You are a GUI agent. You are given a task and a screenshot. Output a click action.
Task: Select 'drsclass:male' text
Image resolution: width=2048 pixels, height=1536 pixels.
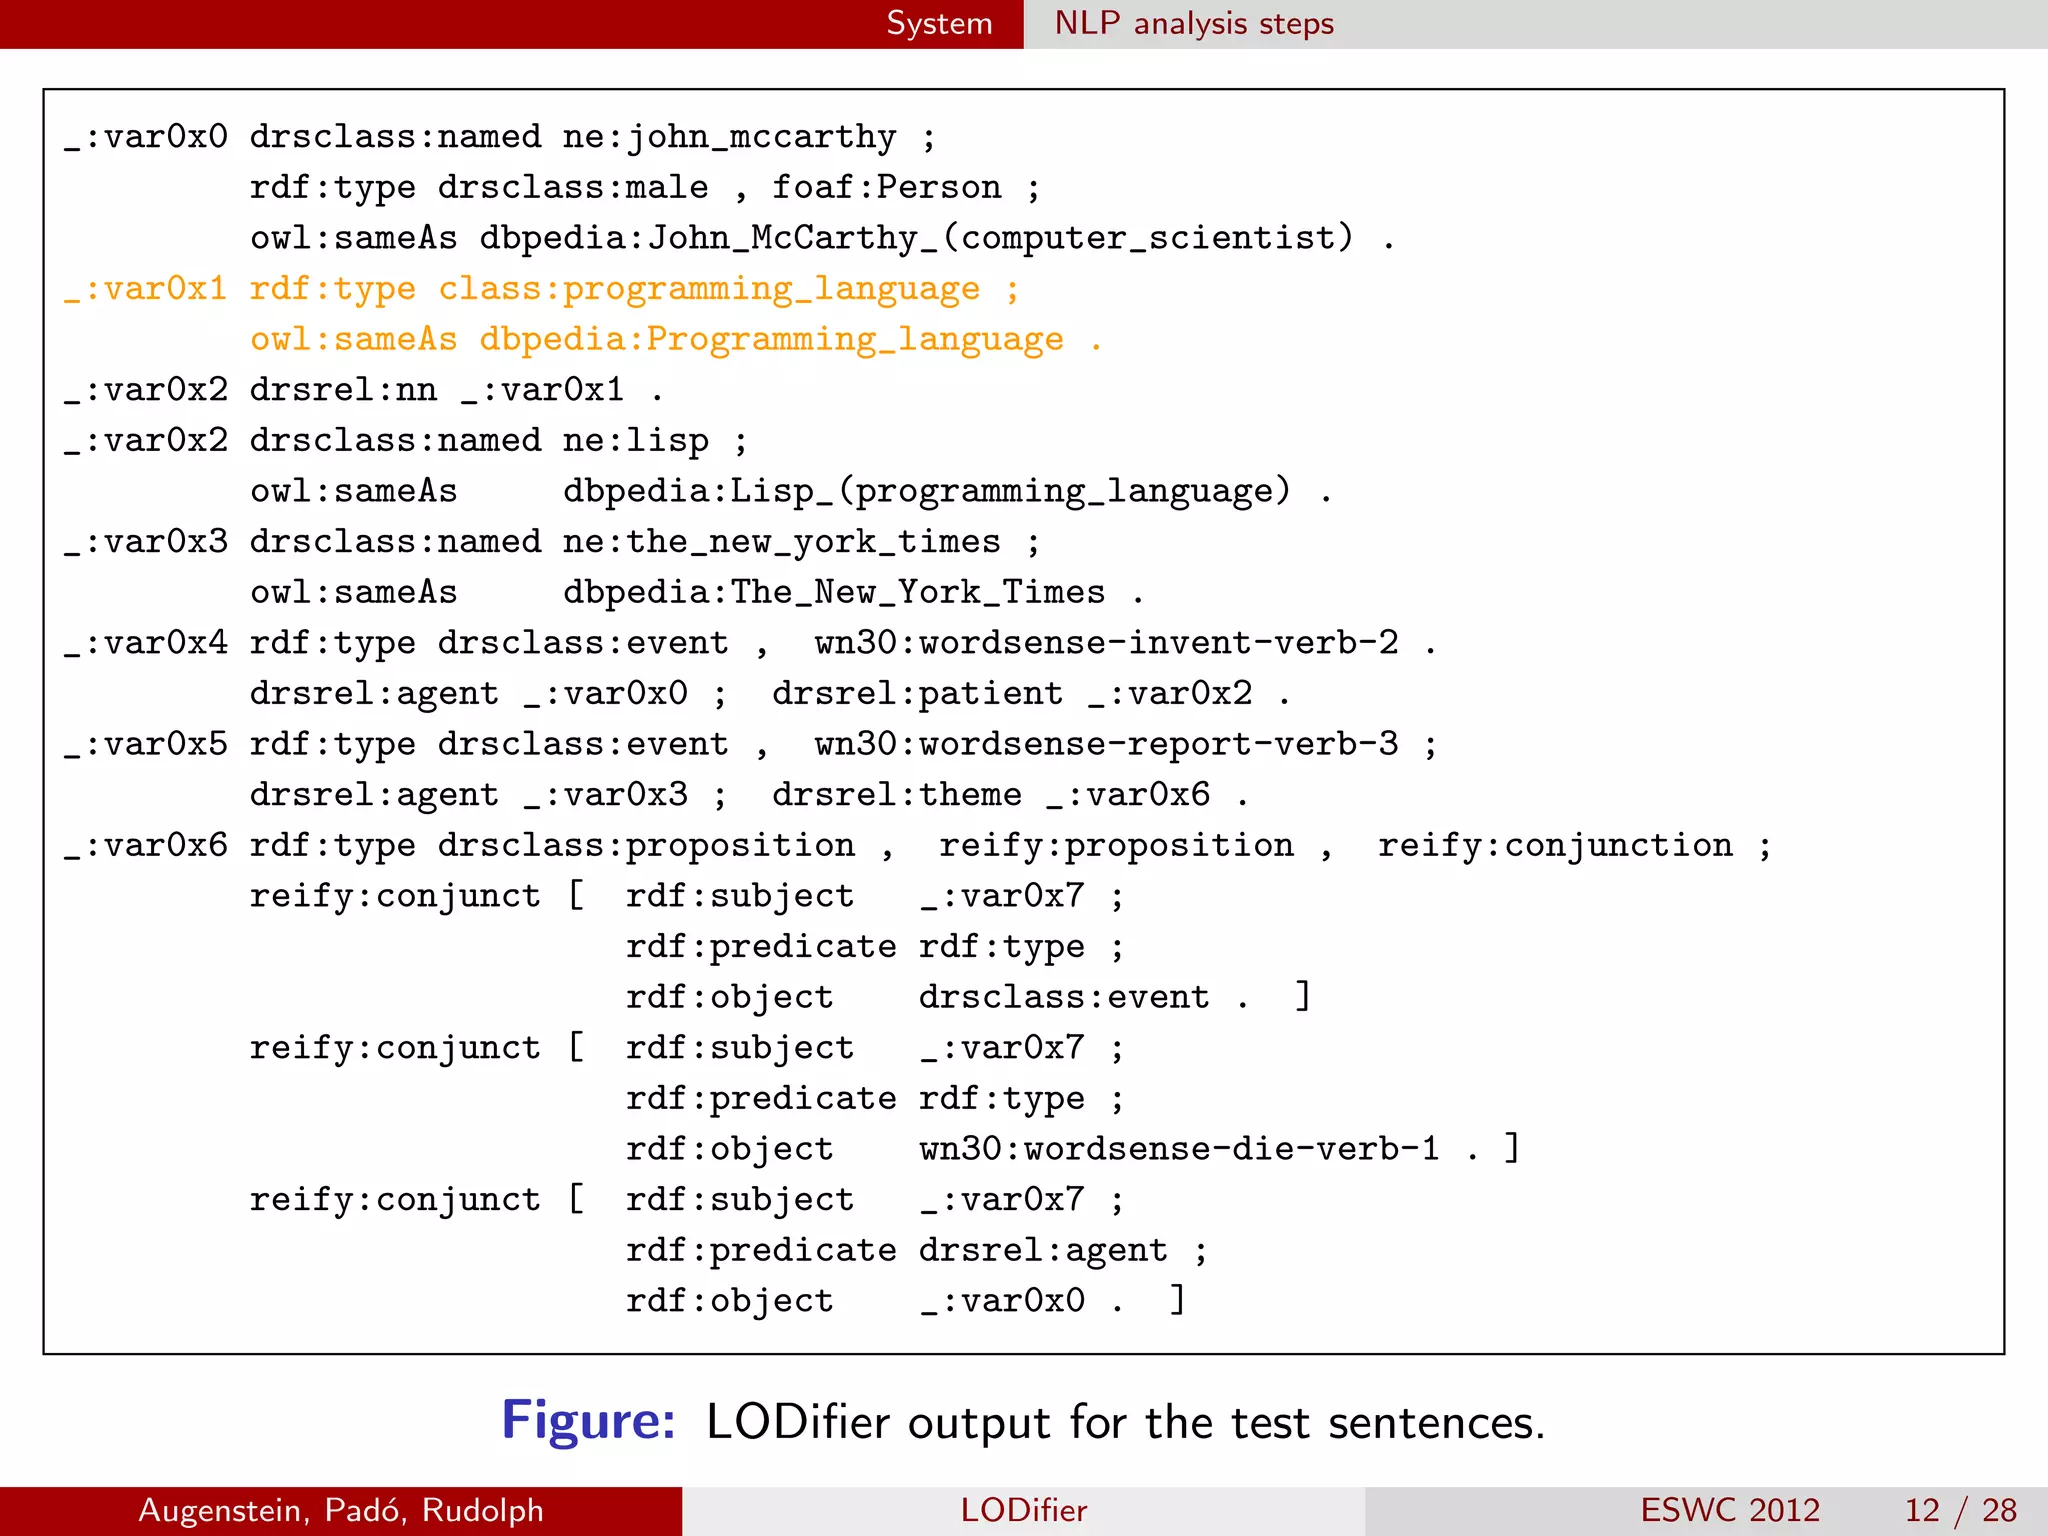(x=573, y=187)
